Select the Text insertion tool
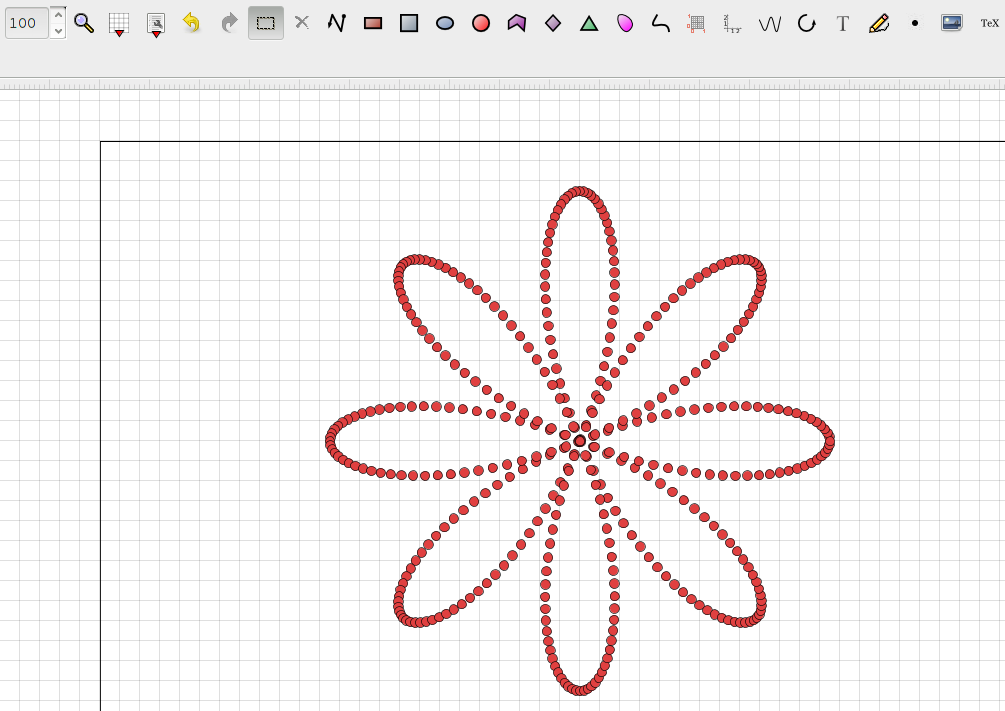 843,23
